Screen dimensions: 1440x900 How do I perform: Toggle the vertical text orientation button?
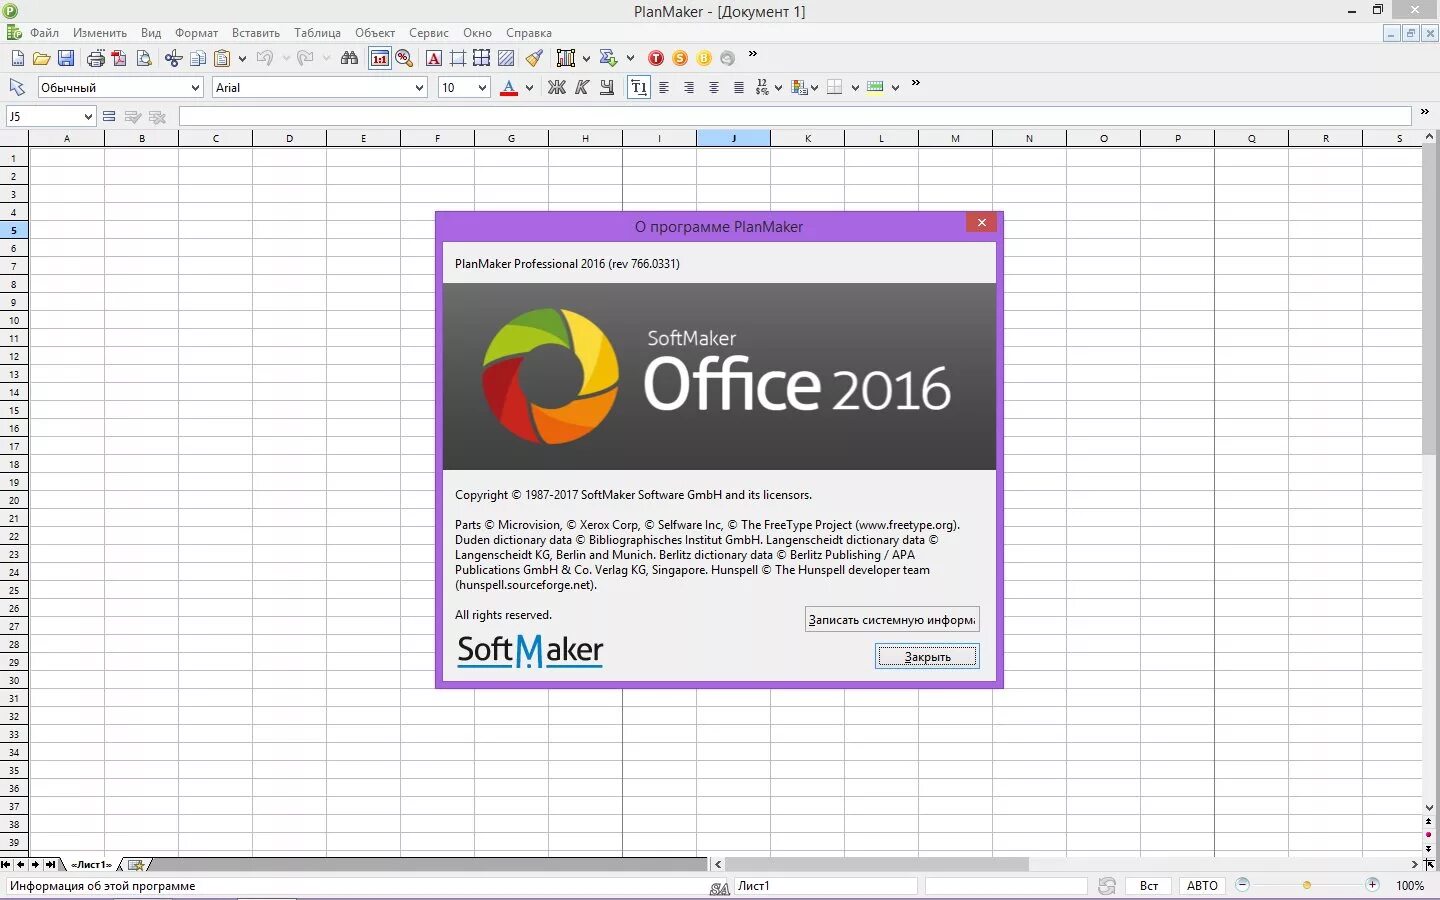coord(639,88)
